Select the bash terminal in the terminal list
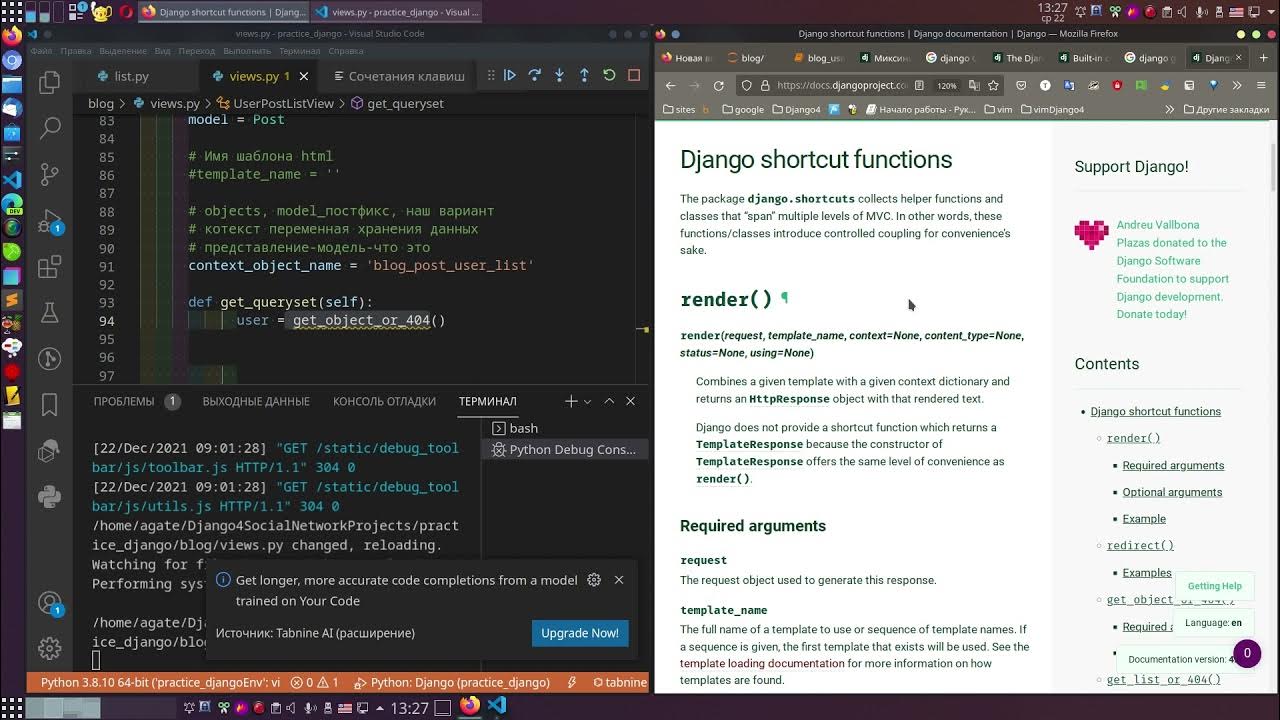Image resolution: width=1280 pixels, height=720 pixels. (x=565, y=428)
